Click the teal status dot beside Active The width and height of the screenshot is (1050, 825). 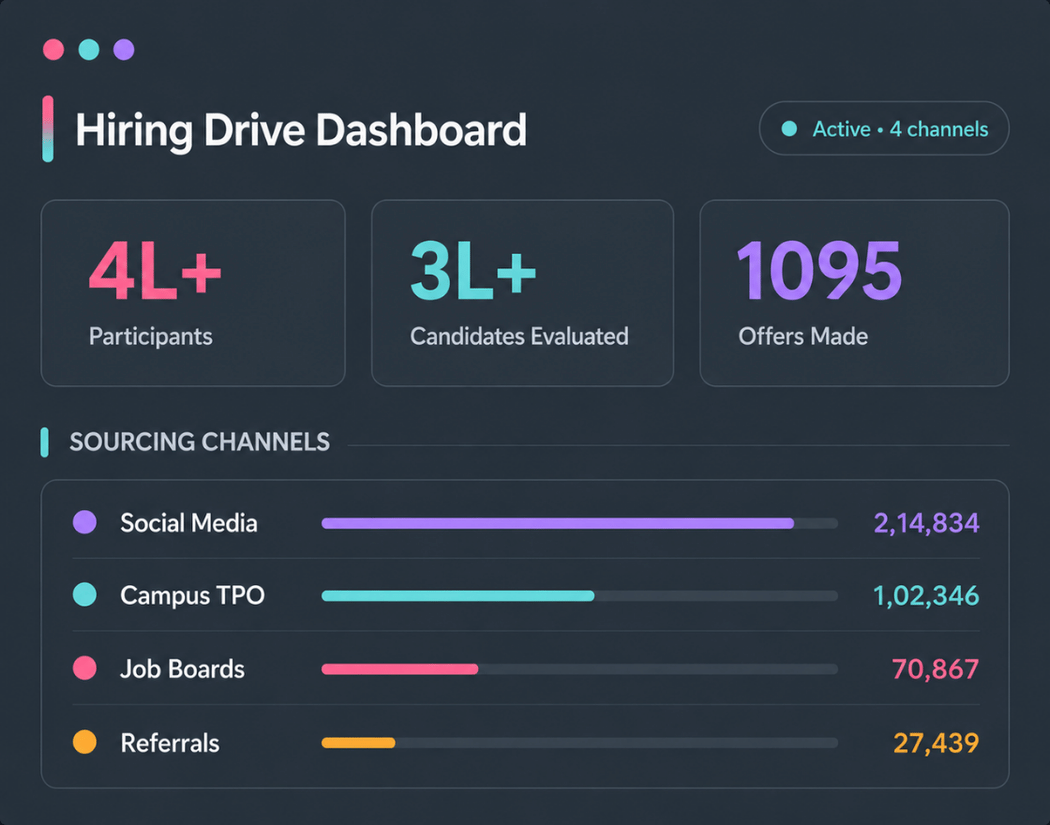[790, 129]
